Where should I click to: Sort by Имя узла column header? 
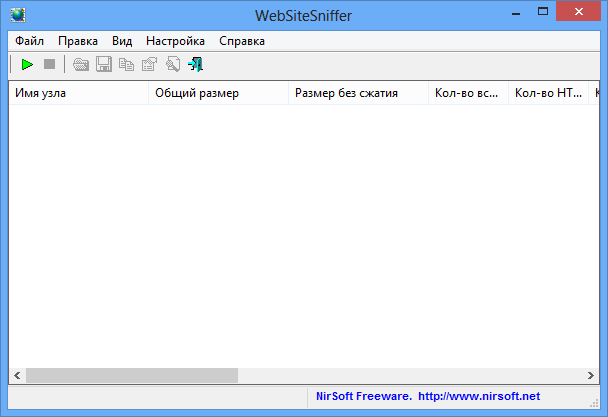[x=79, y=93]
